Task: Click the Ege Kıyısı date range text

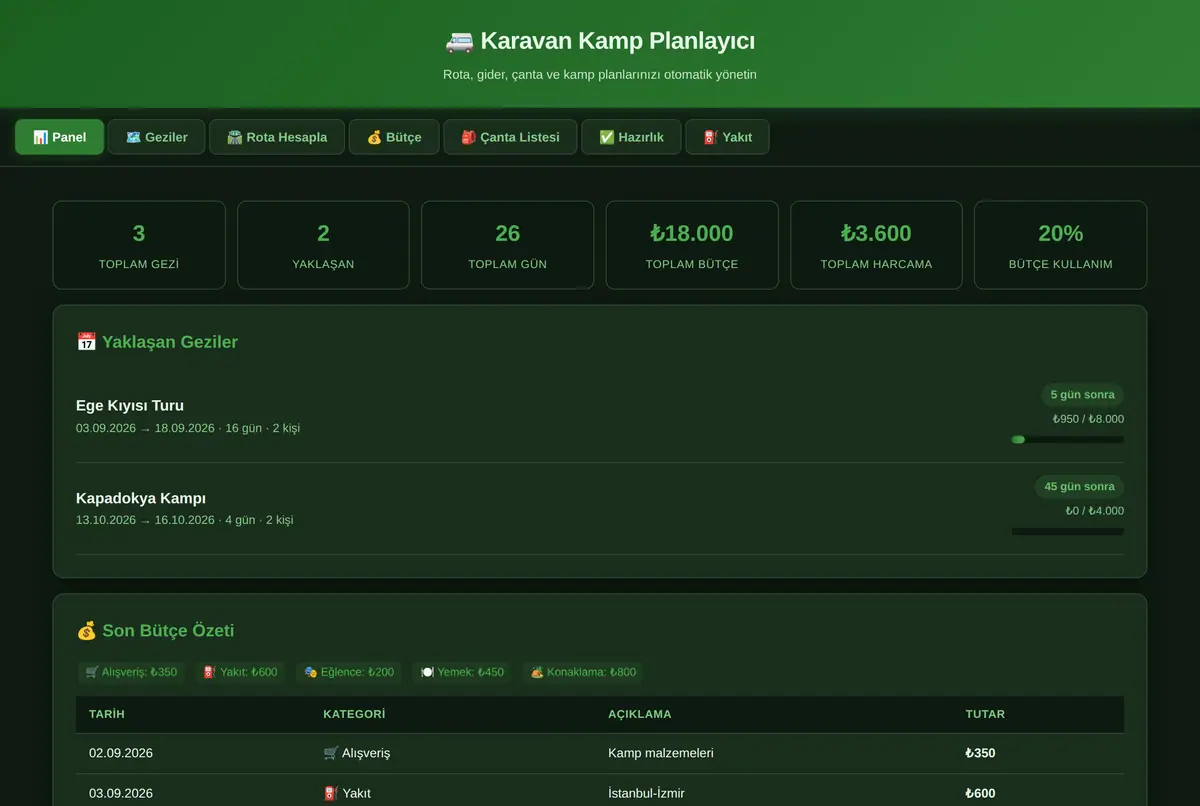Action: click(188, 428)
